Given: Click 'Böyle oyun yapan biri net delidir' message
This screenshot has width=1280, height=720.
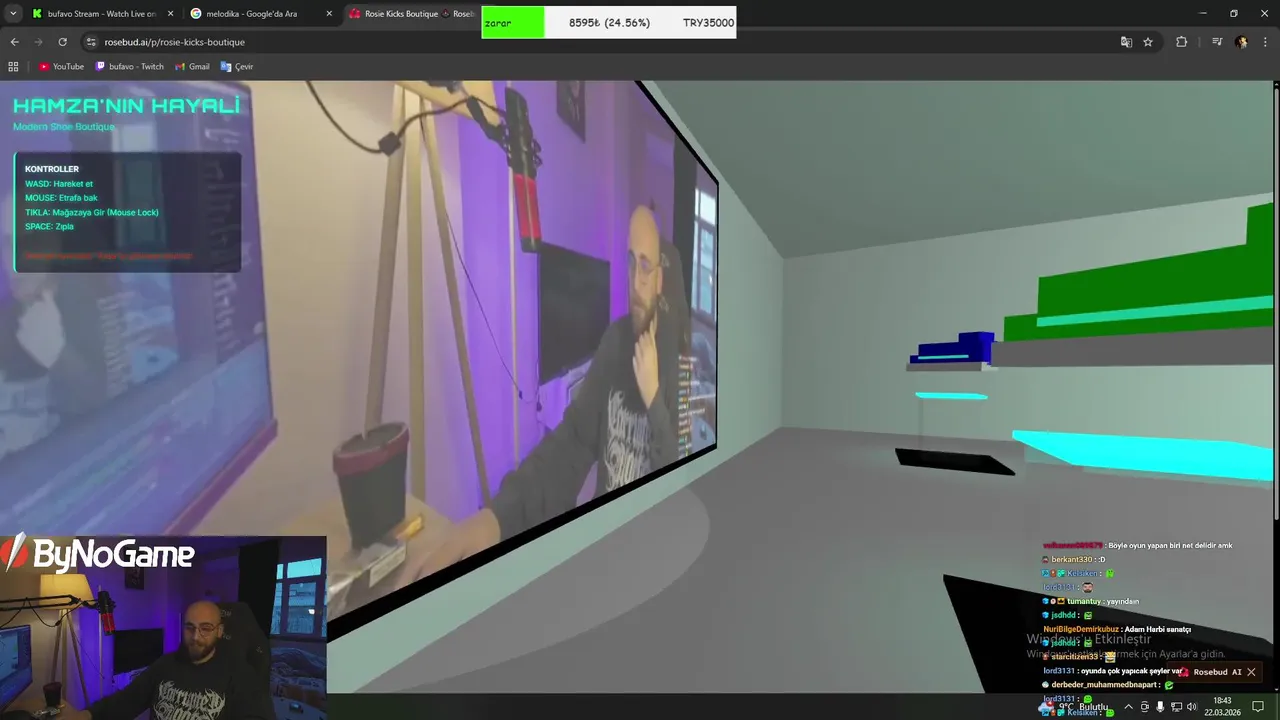Looking at the screenshot, I should (1170, 545).
